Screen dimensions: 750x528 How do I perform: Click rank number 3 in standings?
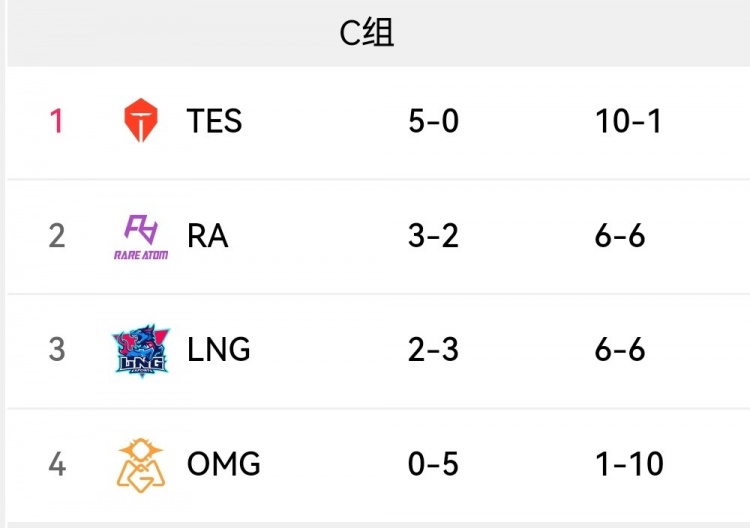coord(56,350)
